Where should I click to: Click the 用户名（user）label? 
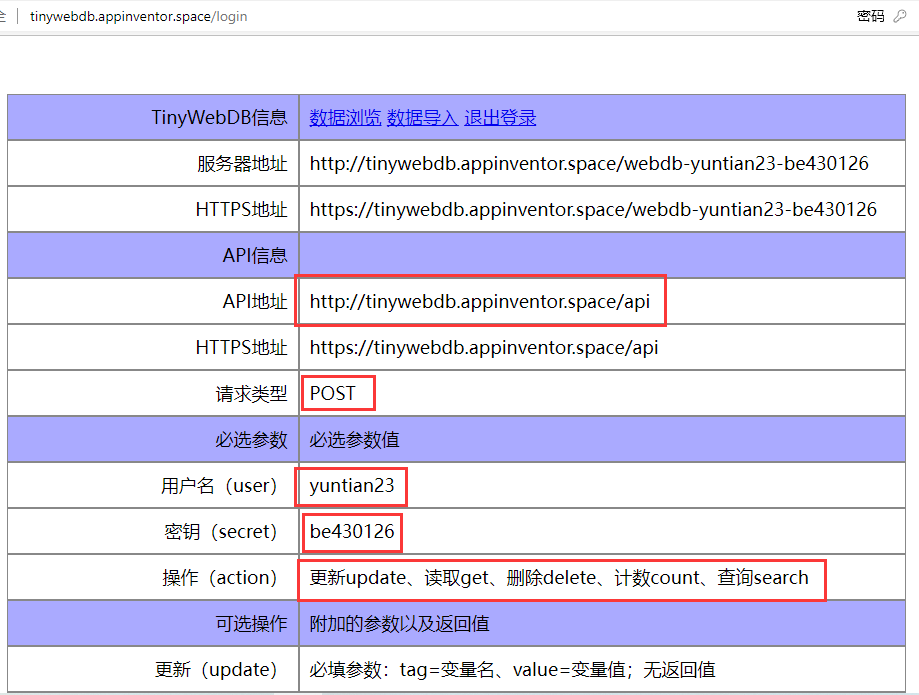pyautogui.click(x=219, y=486)
